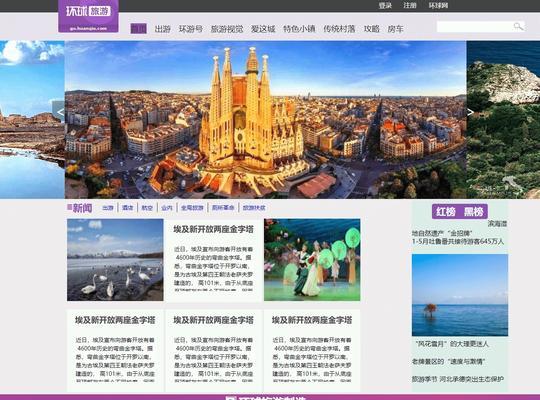Open the seaside rocks slide preview
The height and width of the screenshot is (400, 540).
(x=32, y=120)
